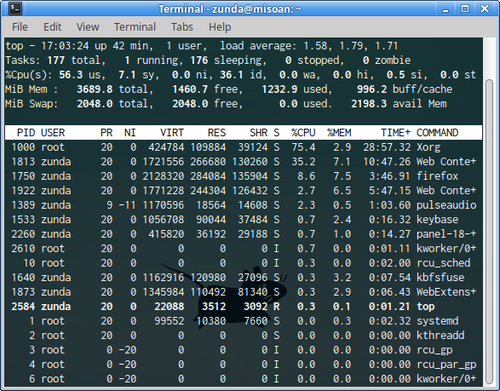
Task: Click the 75.4 CPU value for Xorg
Action: click(303, 147)
